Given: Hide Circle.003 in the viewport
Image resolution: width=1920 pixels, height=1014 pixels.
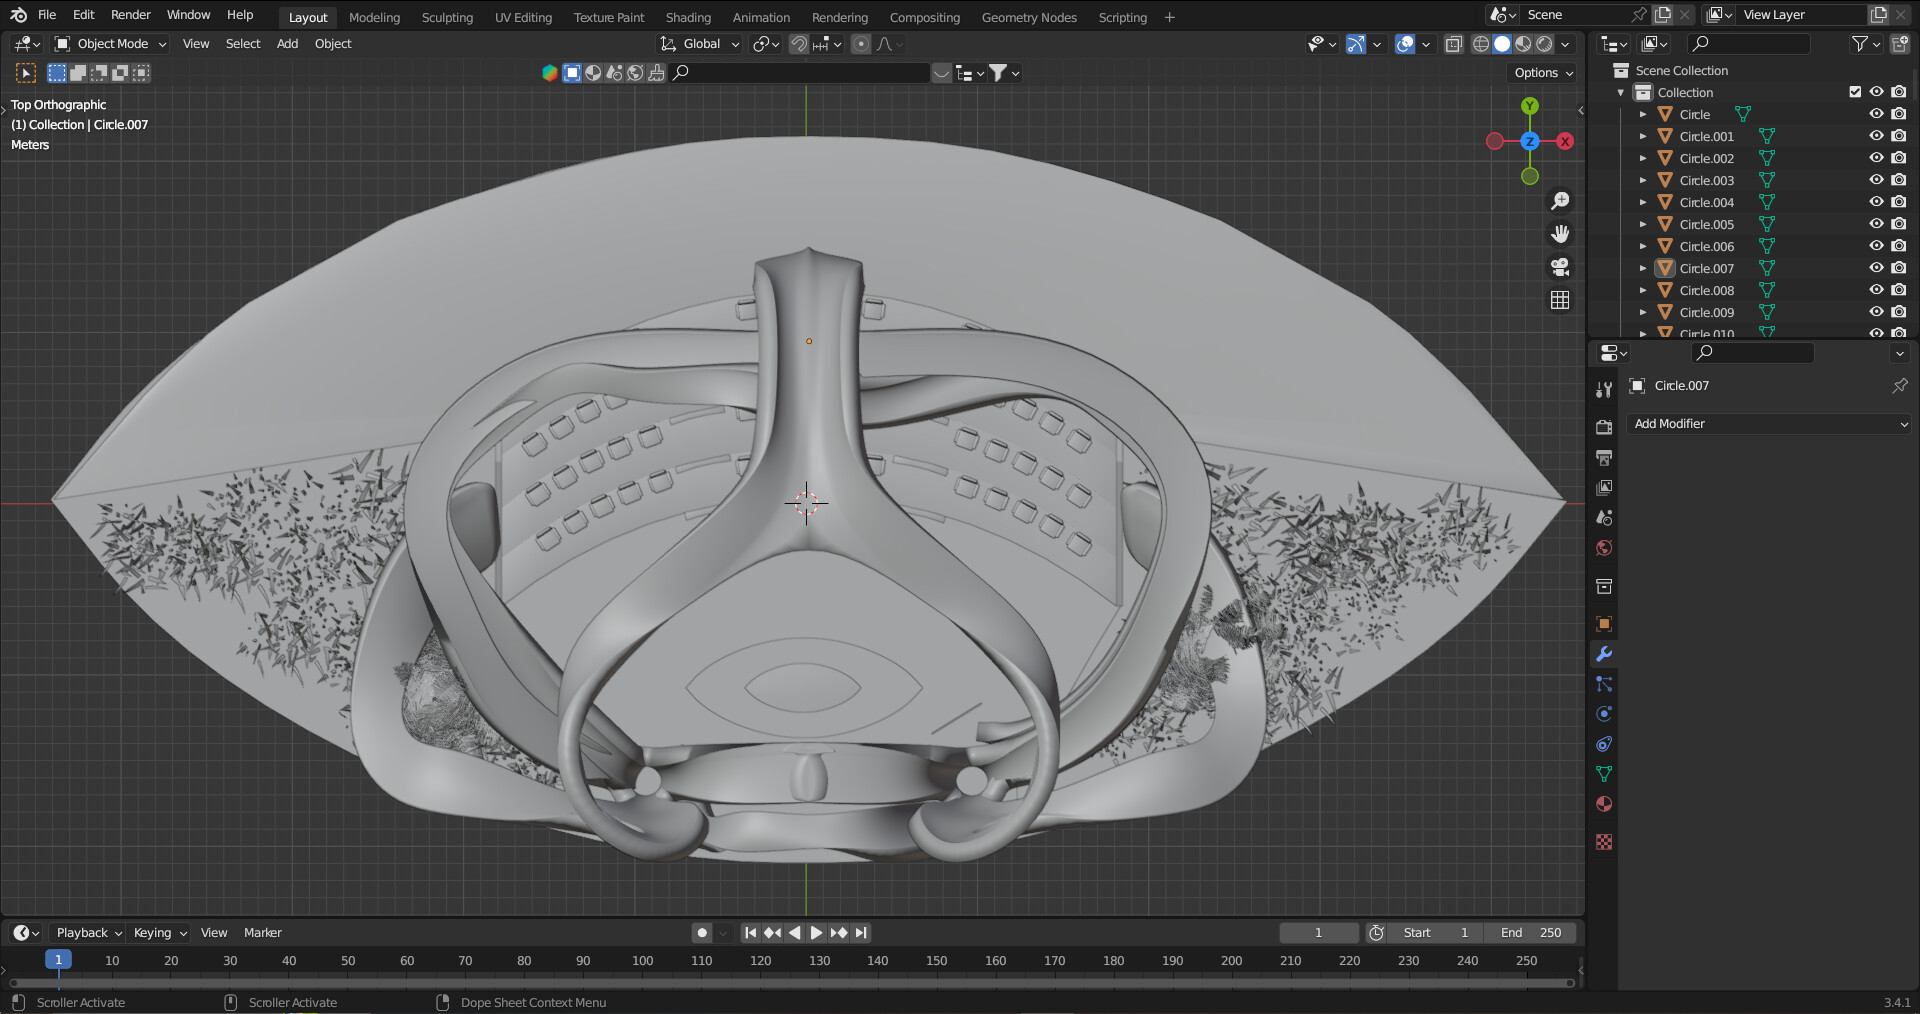Looking at the screenshot, I should [x=1876, y=180].
